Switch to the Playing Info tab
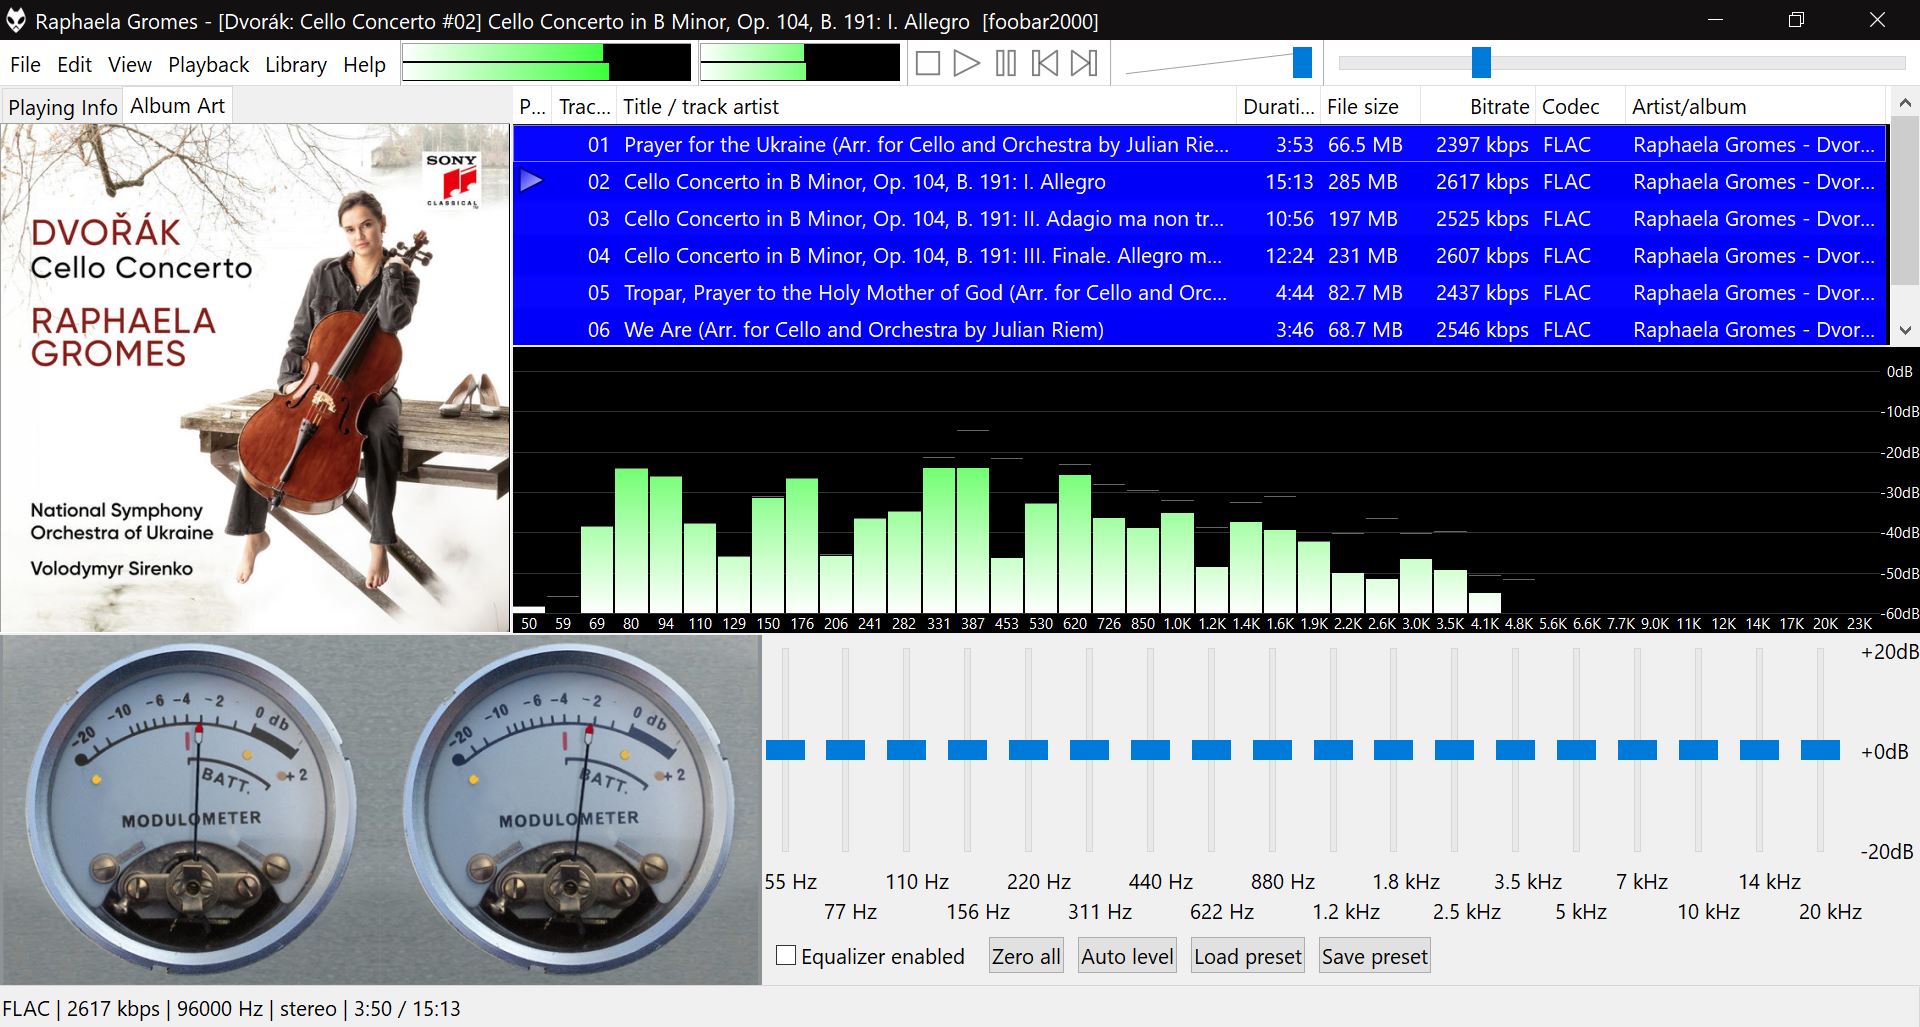Viewport: 1920px width, 1027px height. click(x=62, y=107)
